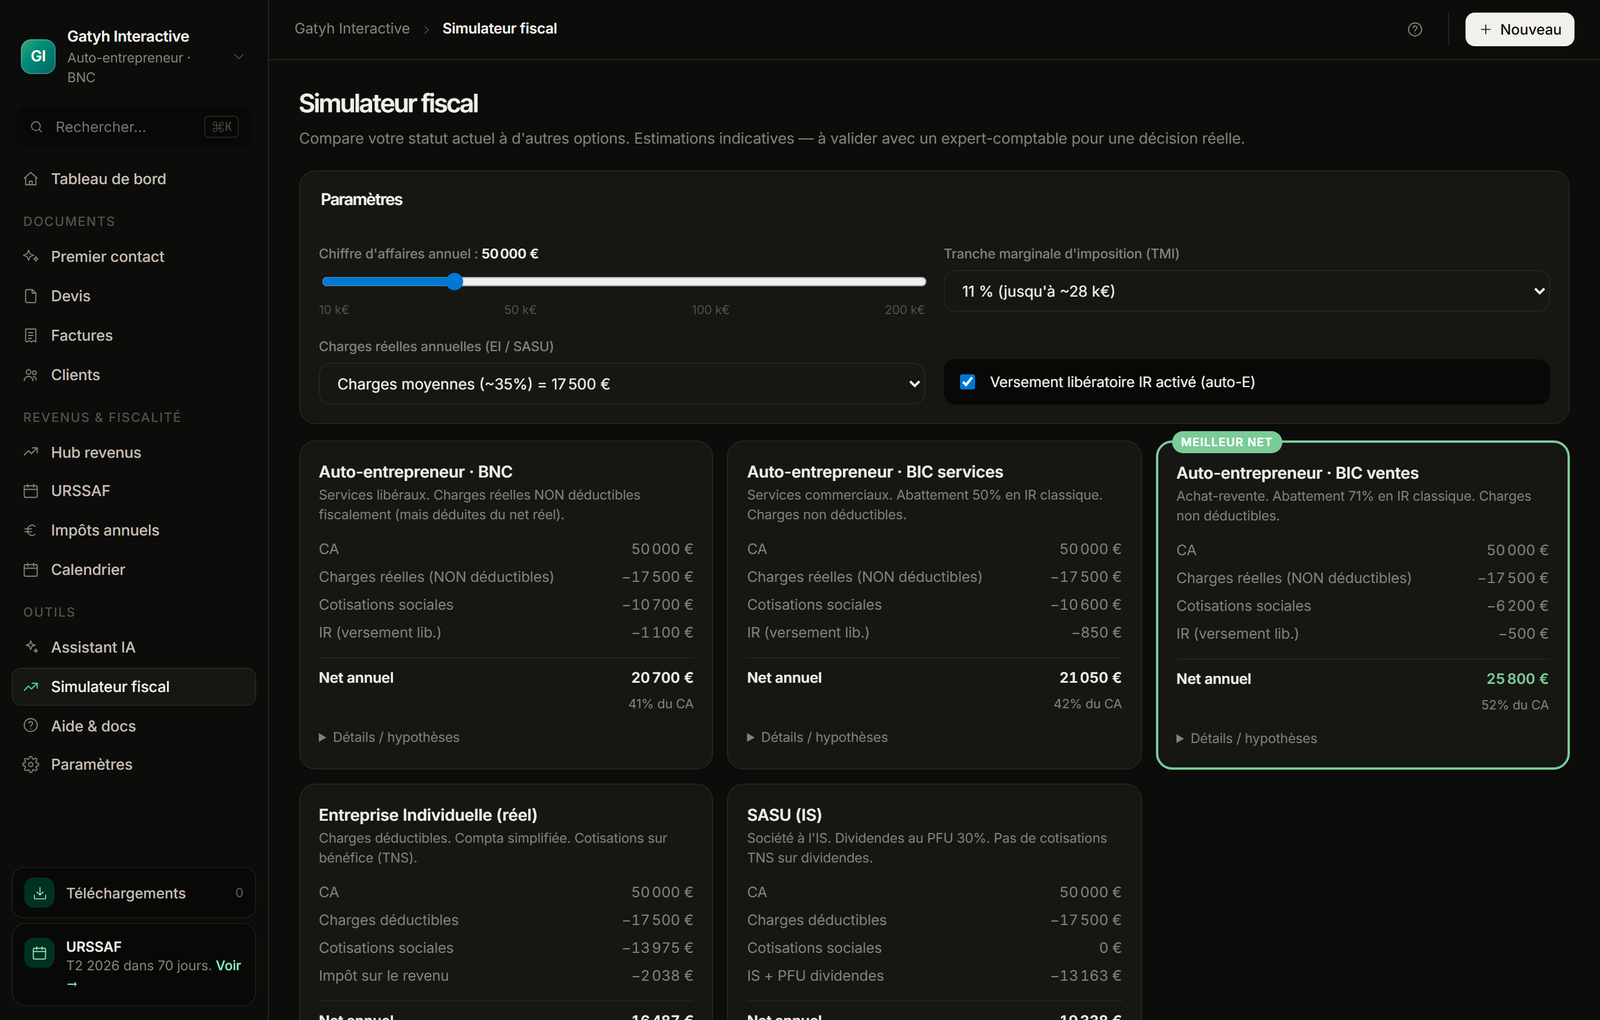Click the Gatyh Interactive breadcrumb link

pos(352,28)
